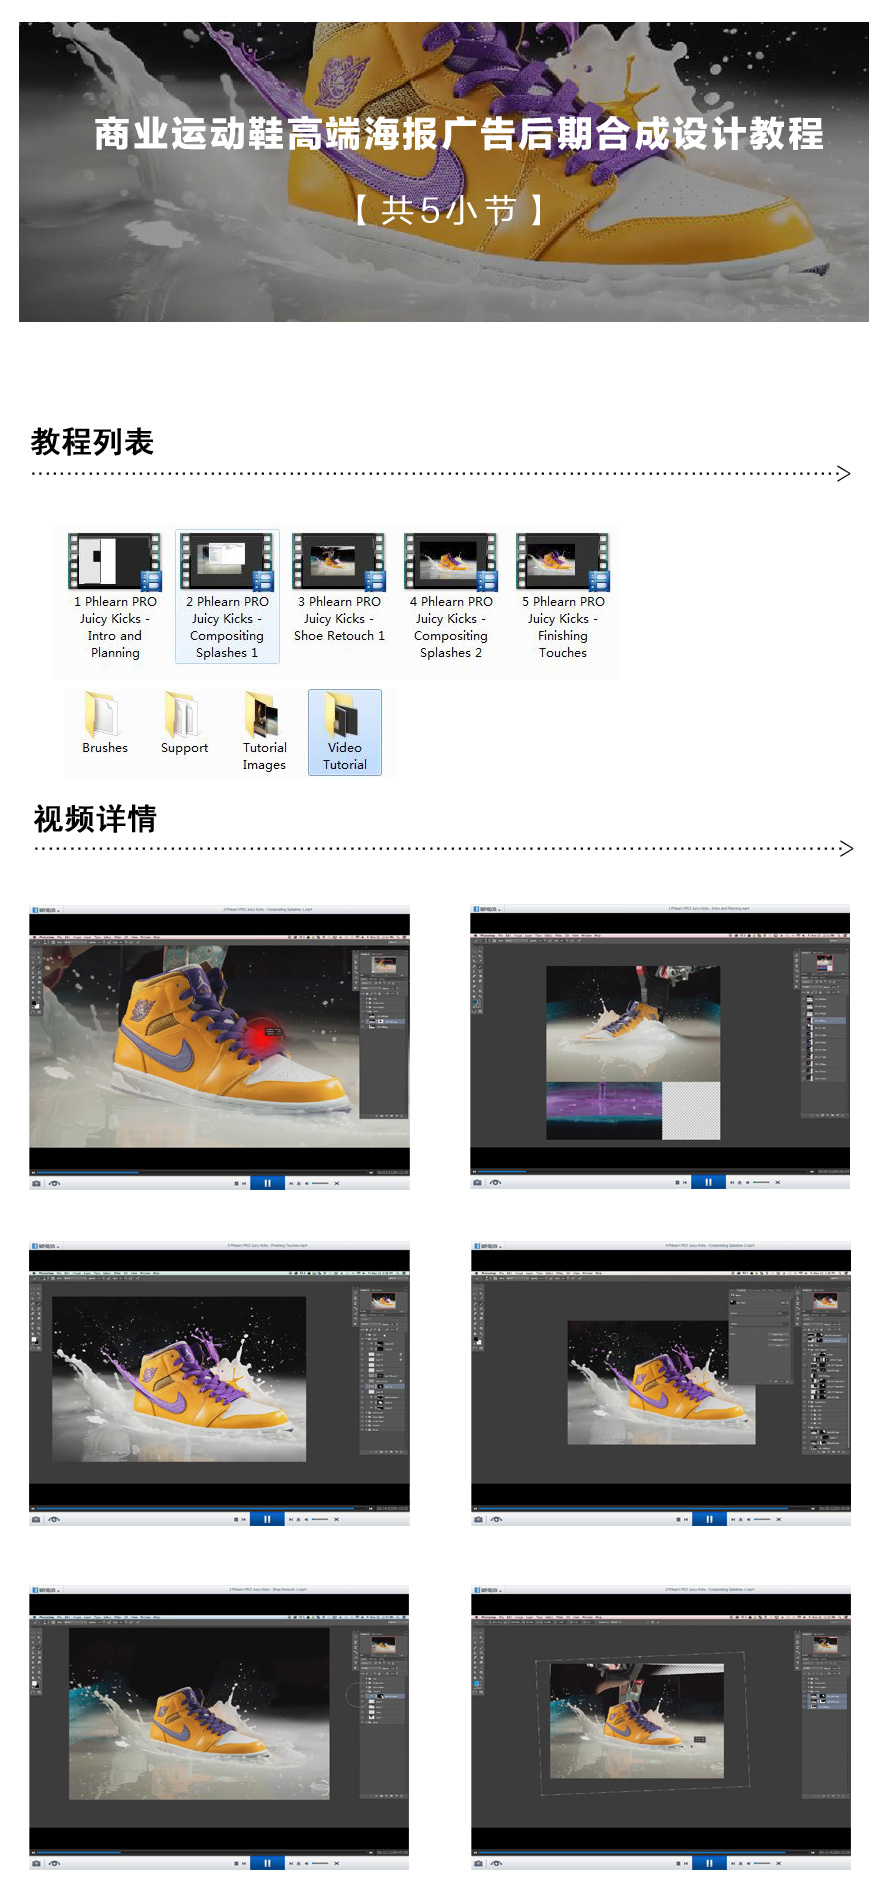This screenshot has width=890, height=1900.
Task: Click the eye icon in the Finishing Touches player
Action: coord(54,1519)
